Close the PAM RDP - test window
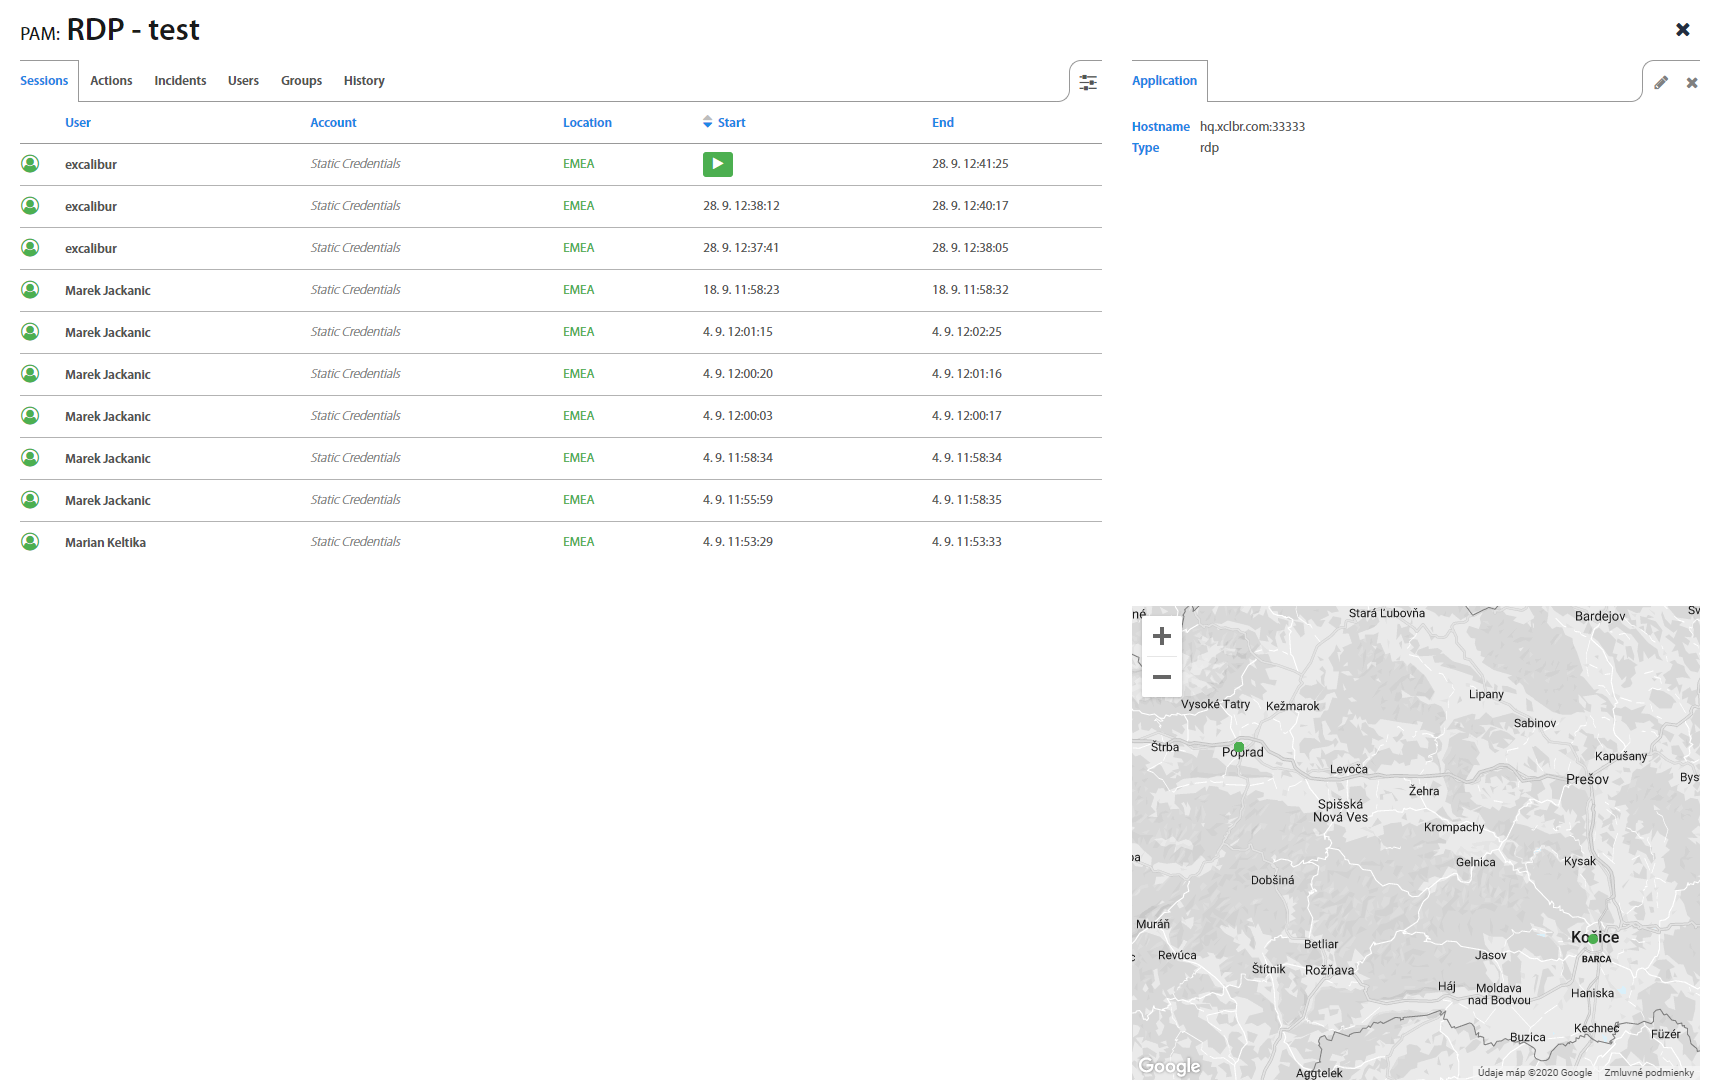Screen dimensions: 1720x1080 click(x=1683, y=30)
